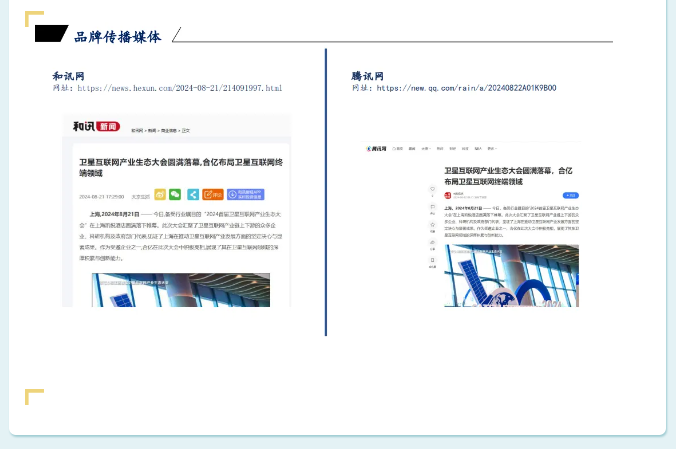Click the Hexun article timestamp 2024-08-21
The width and height of the screenshot is (677, 449).
click(102, 197)
